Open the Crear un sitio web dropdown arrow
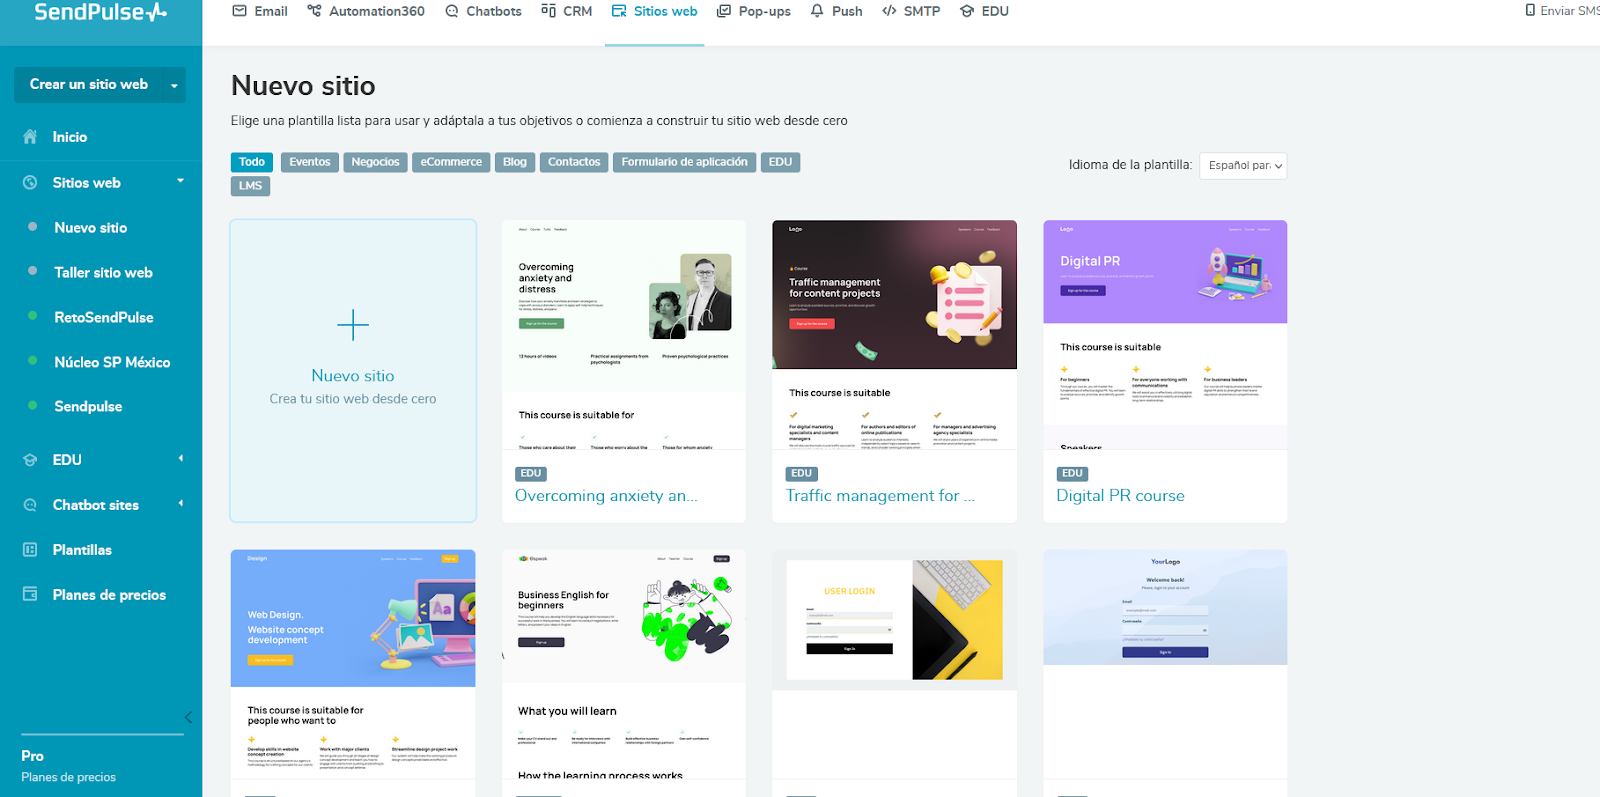 point(174,85)
